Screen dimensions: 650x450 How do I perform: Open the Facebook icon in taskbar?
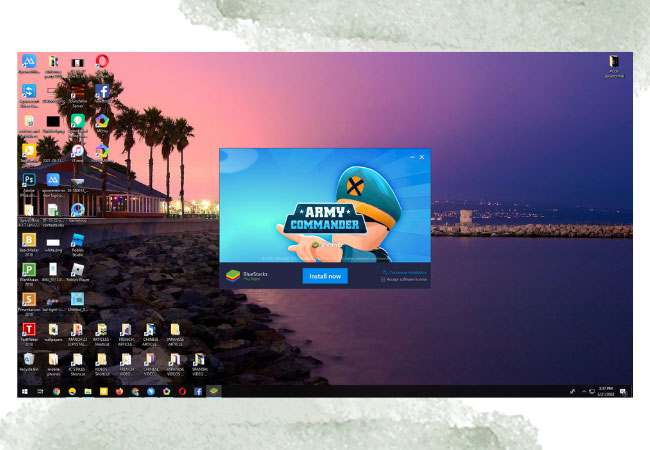point(198,391)
